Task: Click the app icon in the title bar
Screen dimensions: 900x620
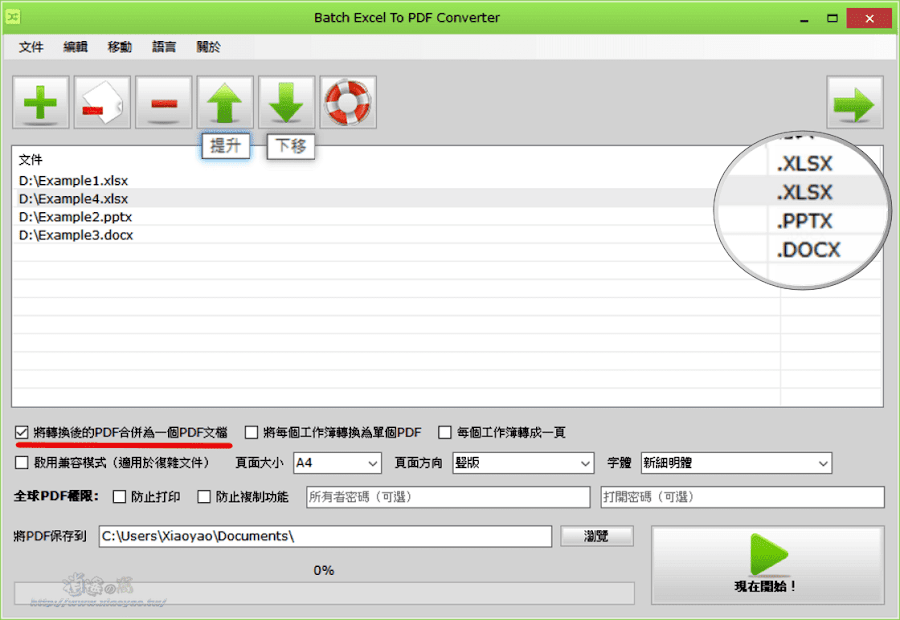Action: tap(13, 17)
